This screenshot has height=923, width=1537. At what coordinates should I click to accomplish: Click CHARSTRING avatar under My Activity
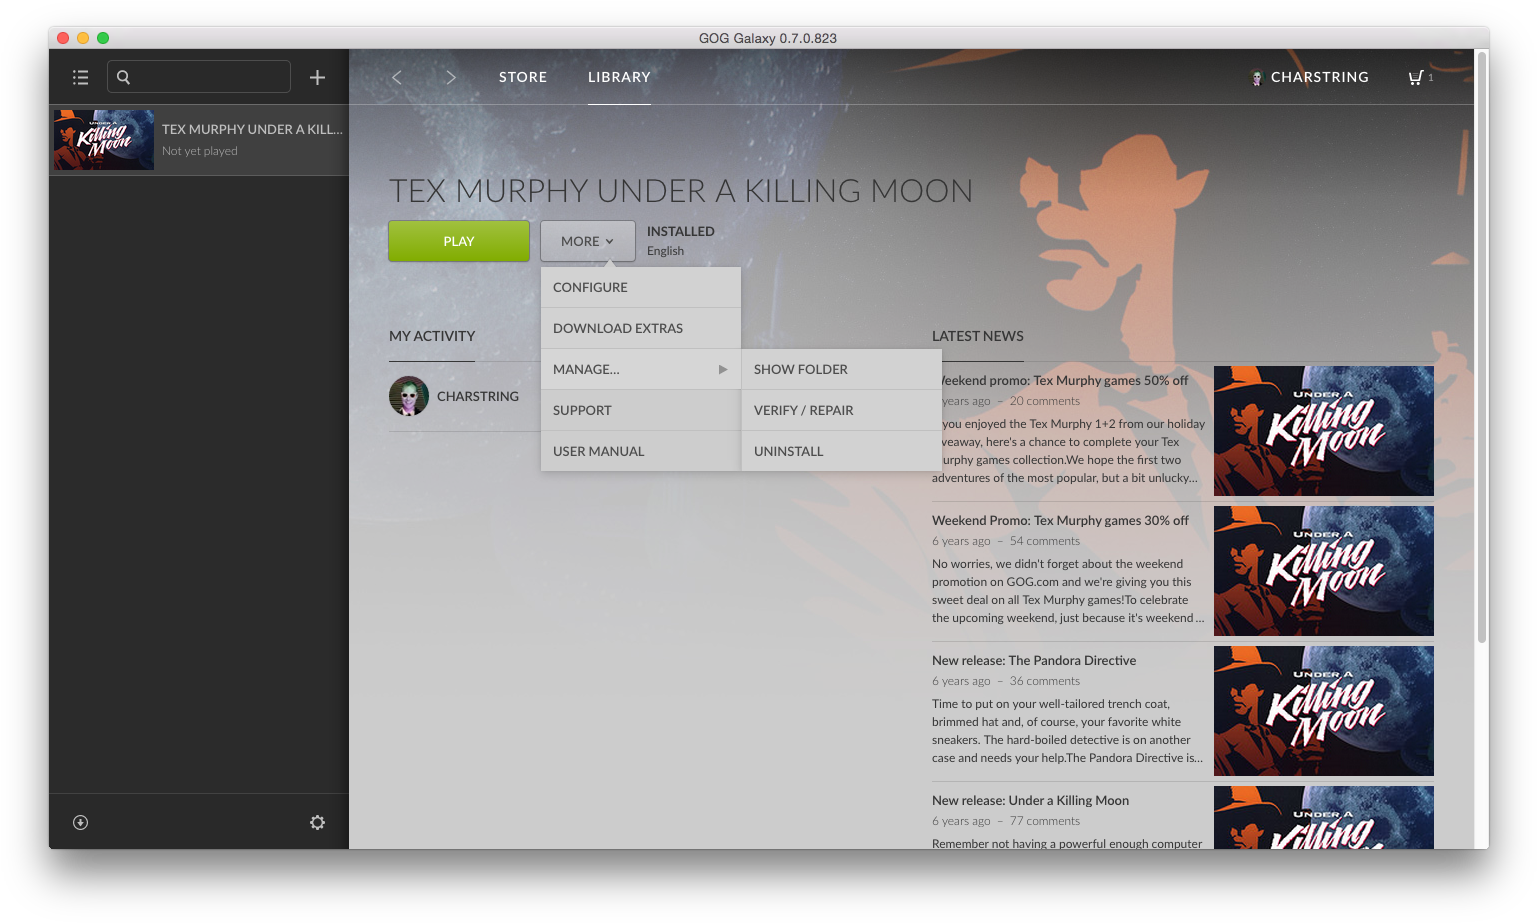[409, 396]
